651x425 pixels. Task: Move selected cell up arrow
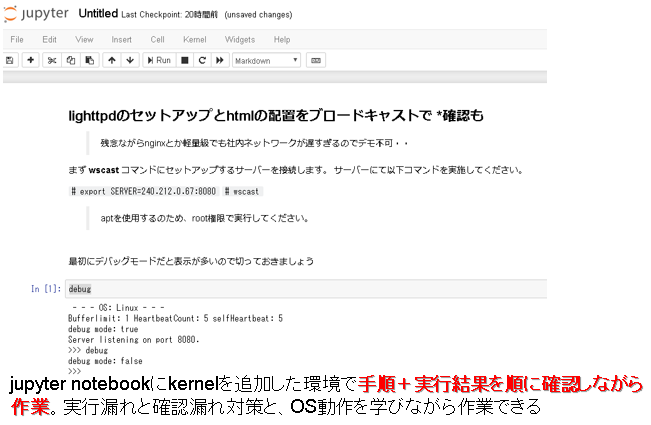pos(112,61)
